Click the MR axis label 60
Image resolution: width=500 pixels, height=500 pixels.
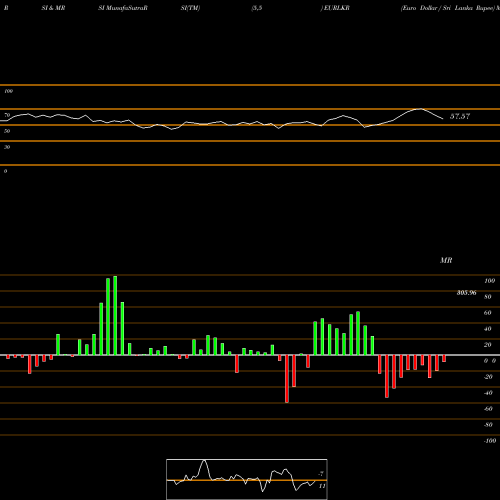[488, 313]
